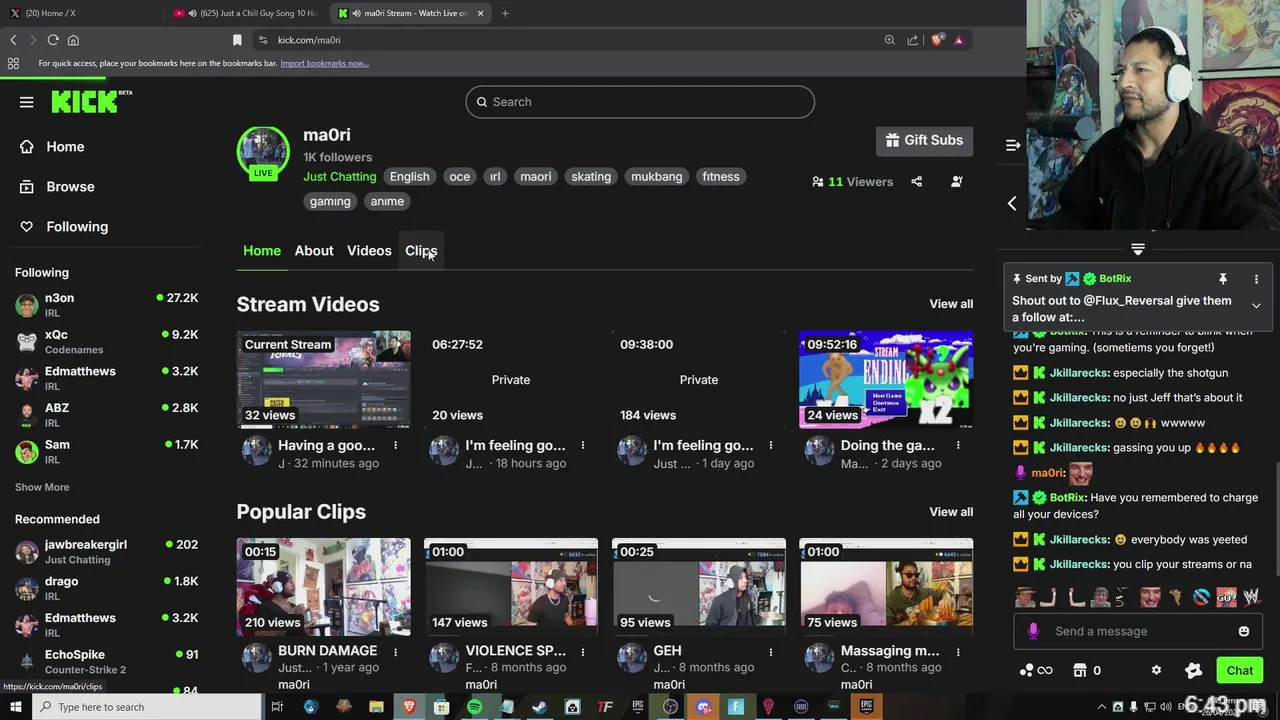Click Show More under Following
This screenshot has height=720, width=1280.
tap(42, 487)
